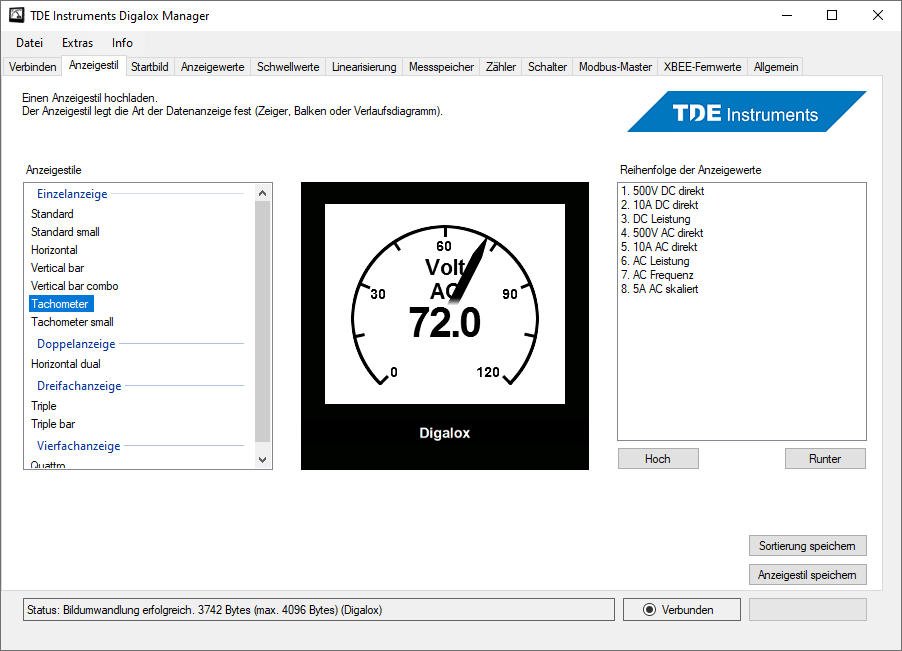
Task: Click the Doppelanzeige group header
Action: (76, 344)
